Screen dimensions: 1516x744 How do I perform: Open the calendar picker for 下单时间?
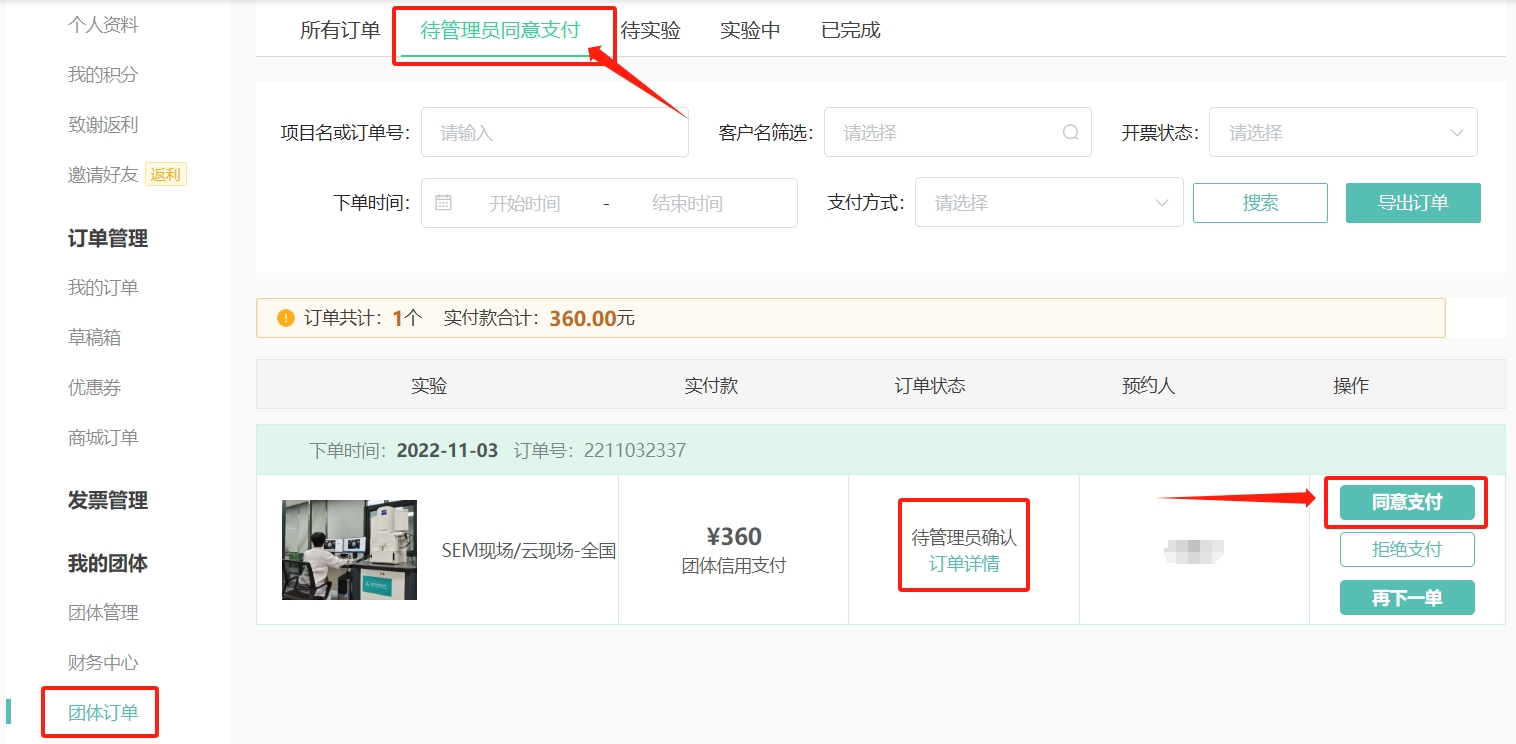[441, 202]
